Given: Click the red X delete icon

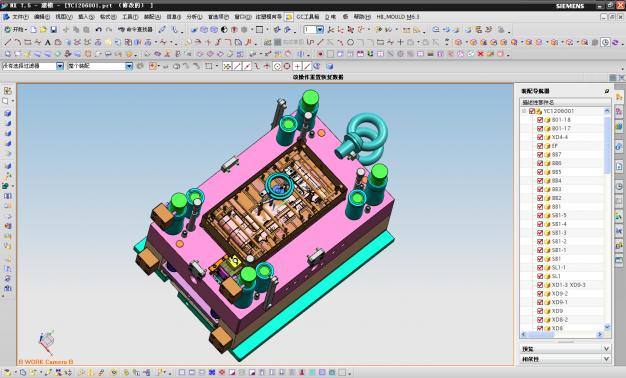Looking at the screenshot, I should pyautogui.click(x=480, y=54).
